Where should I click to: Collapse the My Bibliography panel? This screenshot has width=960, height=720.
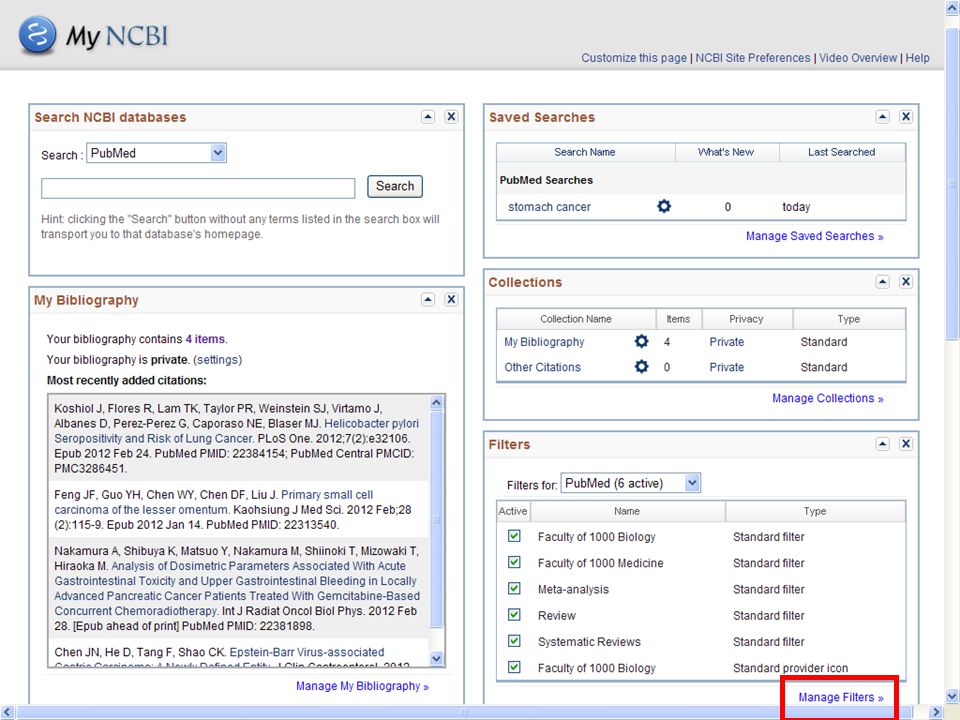[428, 299]
